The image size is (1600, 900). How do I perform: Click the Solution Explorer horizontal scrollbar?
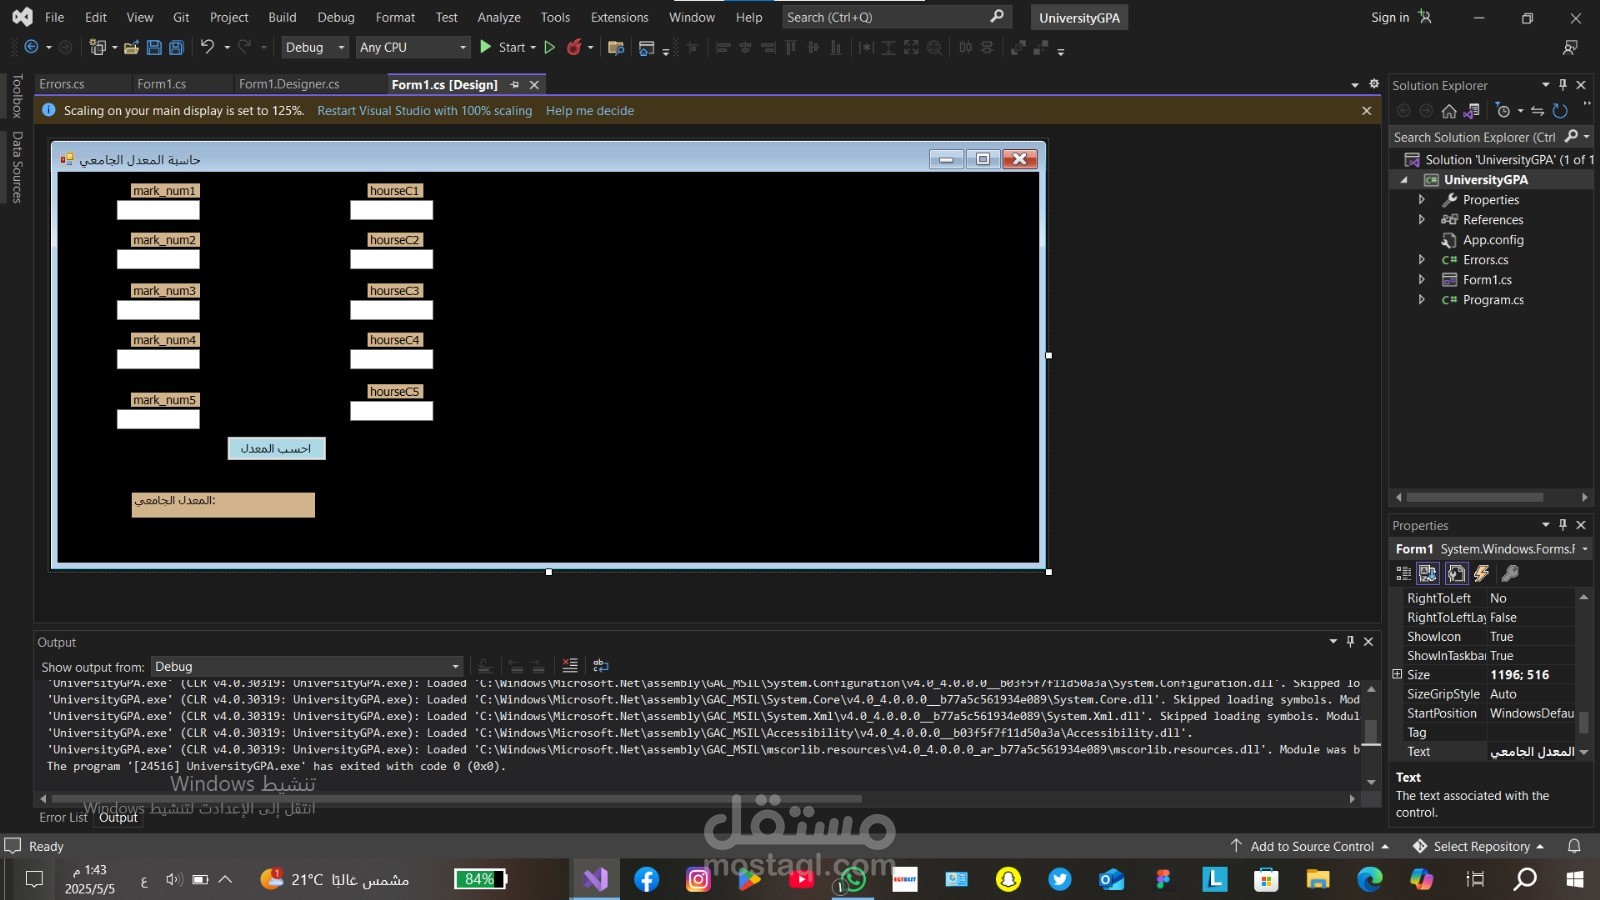1474,497
